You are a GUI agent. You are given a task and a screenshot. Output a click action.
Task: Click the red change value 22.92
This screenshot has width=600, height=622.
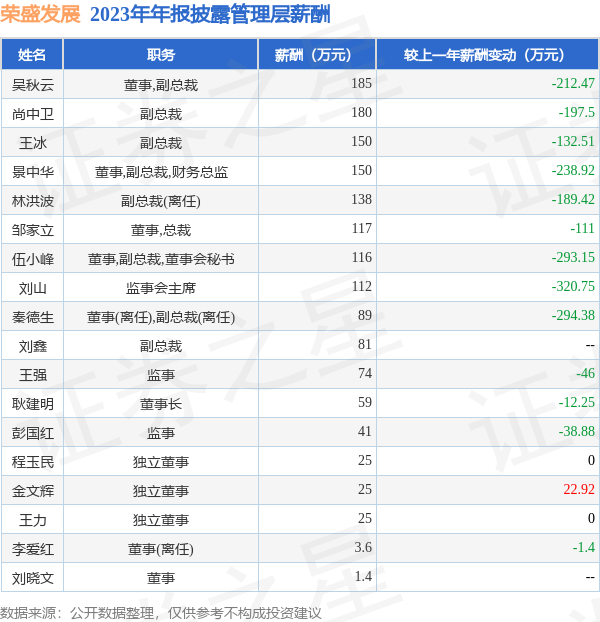coord(579,489)
